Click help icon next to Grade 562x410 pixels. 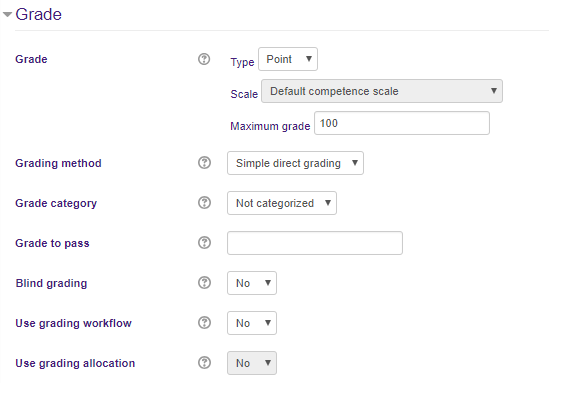coord(204,59)
